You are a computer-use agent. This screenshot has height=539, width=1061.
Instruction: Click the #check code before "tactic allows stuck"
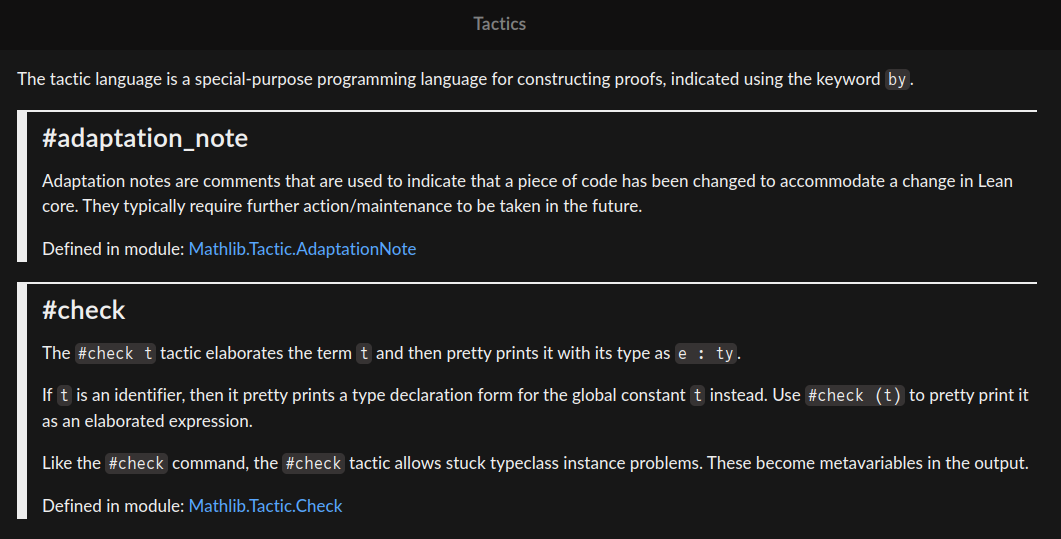313,463
